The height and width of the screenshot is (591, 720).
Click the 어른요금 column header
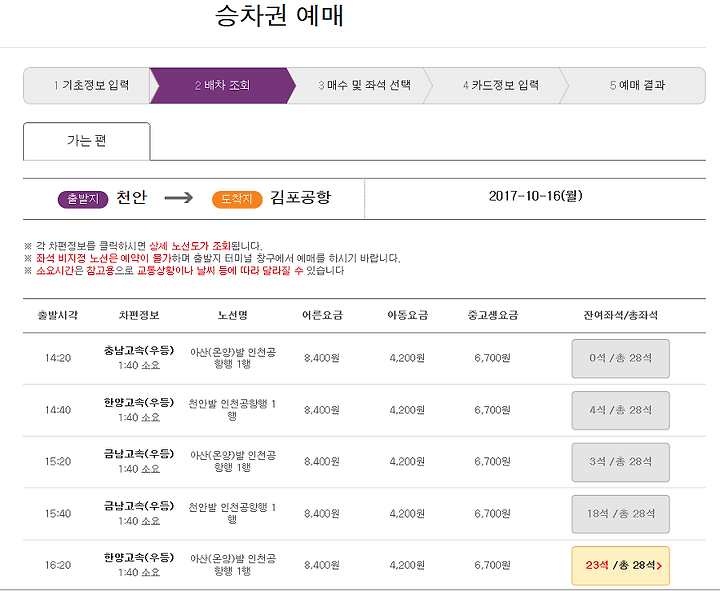pyautogui.click(x=322, y=315)
